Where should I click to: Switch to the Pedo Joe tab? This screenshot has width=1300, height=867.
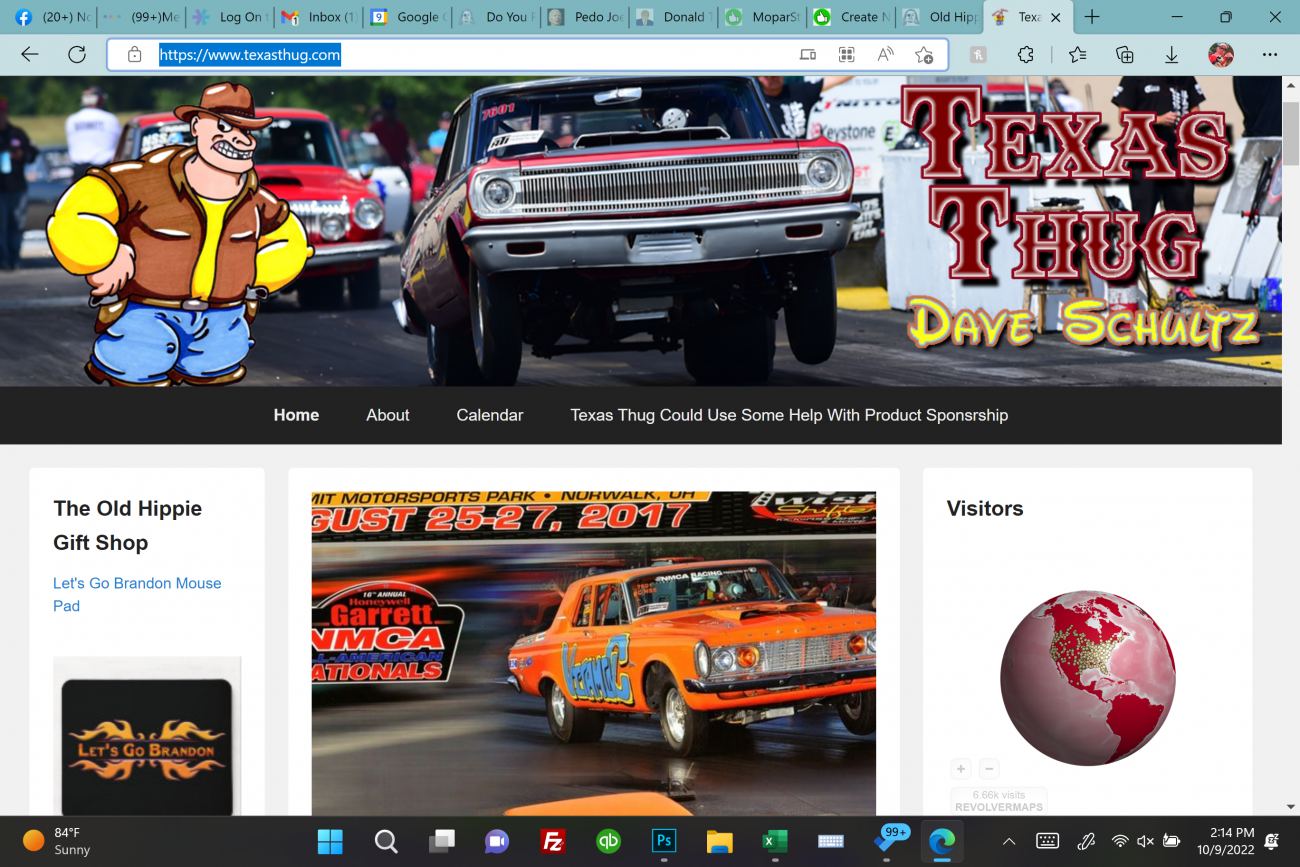click(x=586, y=17)
